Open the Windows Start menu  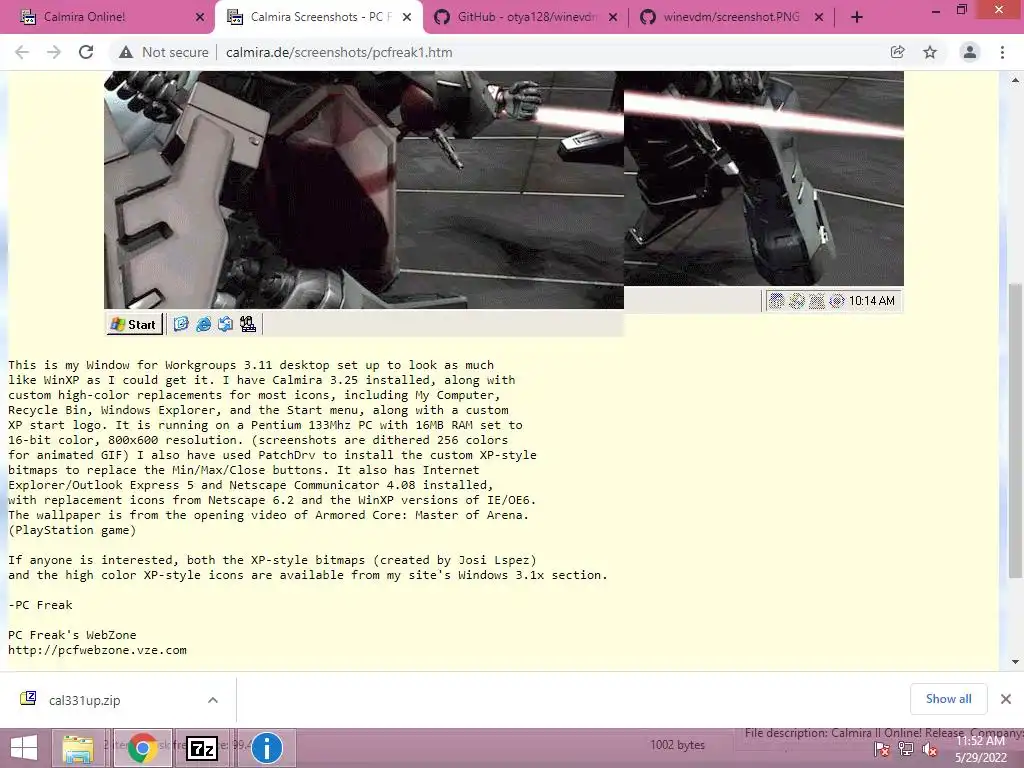(x=24, y=748)
